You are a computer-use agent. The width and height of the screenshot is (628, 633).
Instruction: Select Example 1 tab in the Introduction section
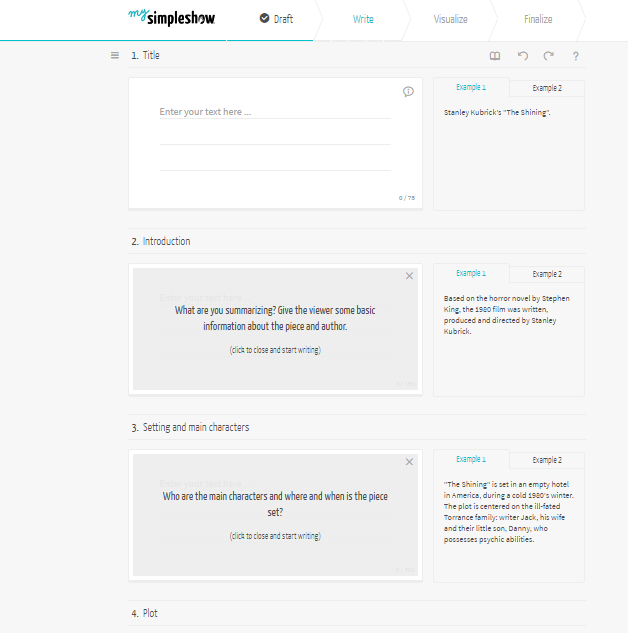click(470, 273)
